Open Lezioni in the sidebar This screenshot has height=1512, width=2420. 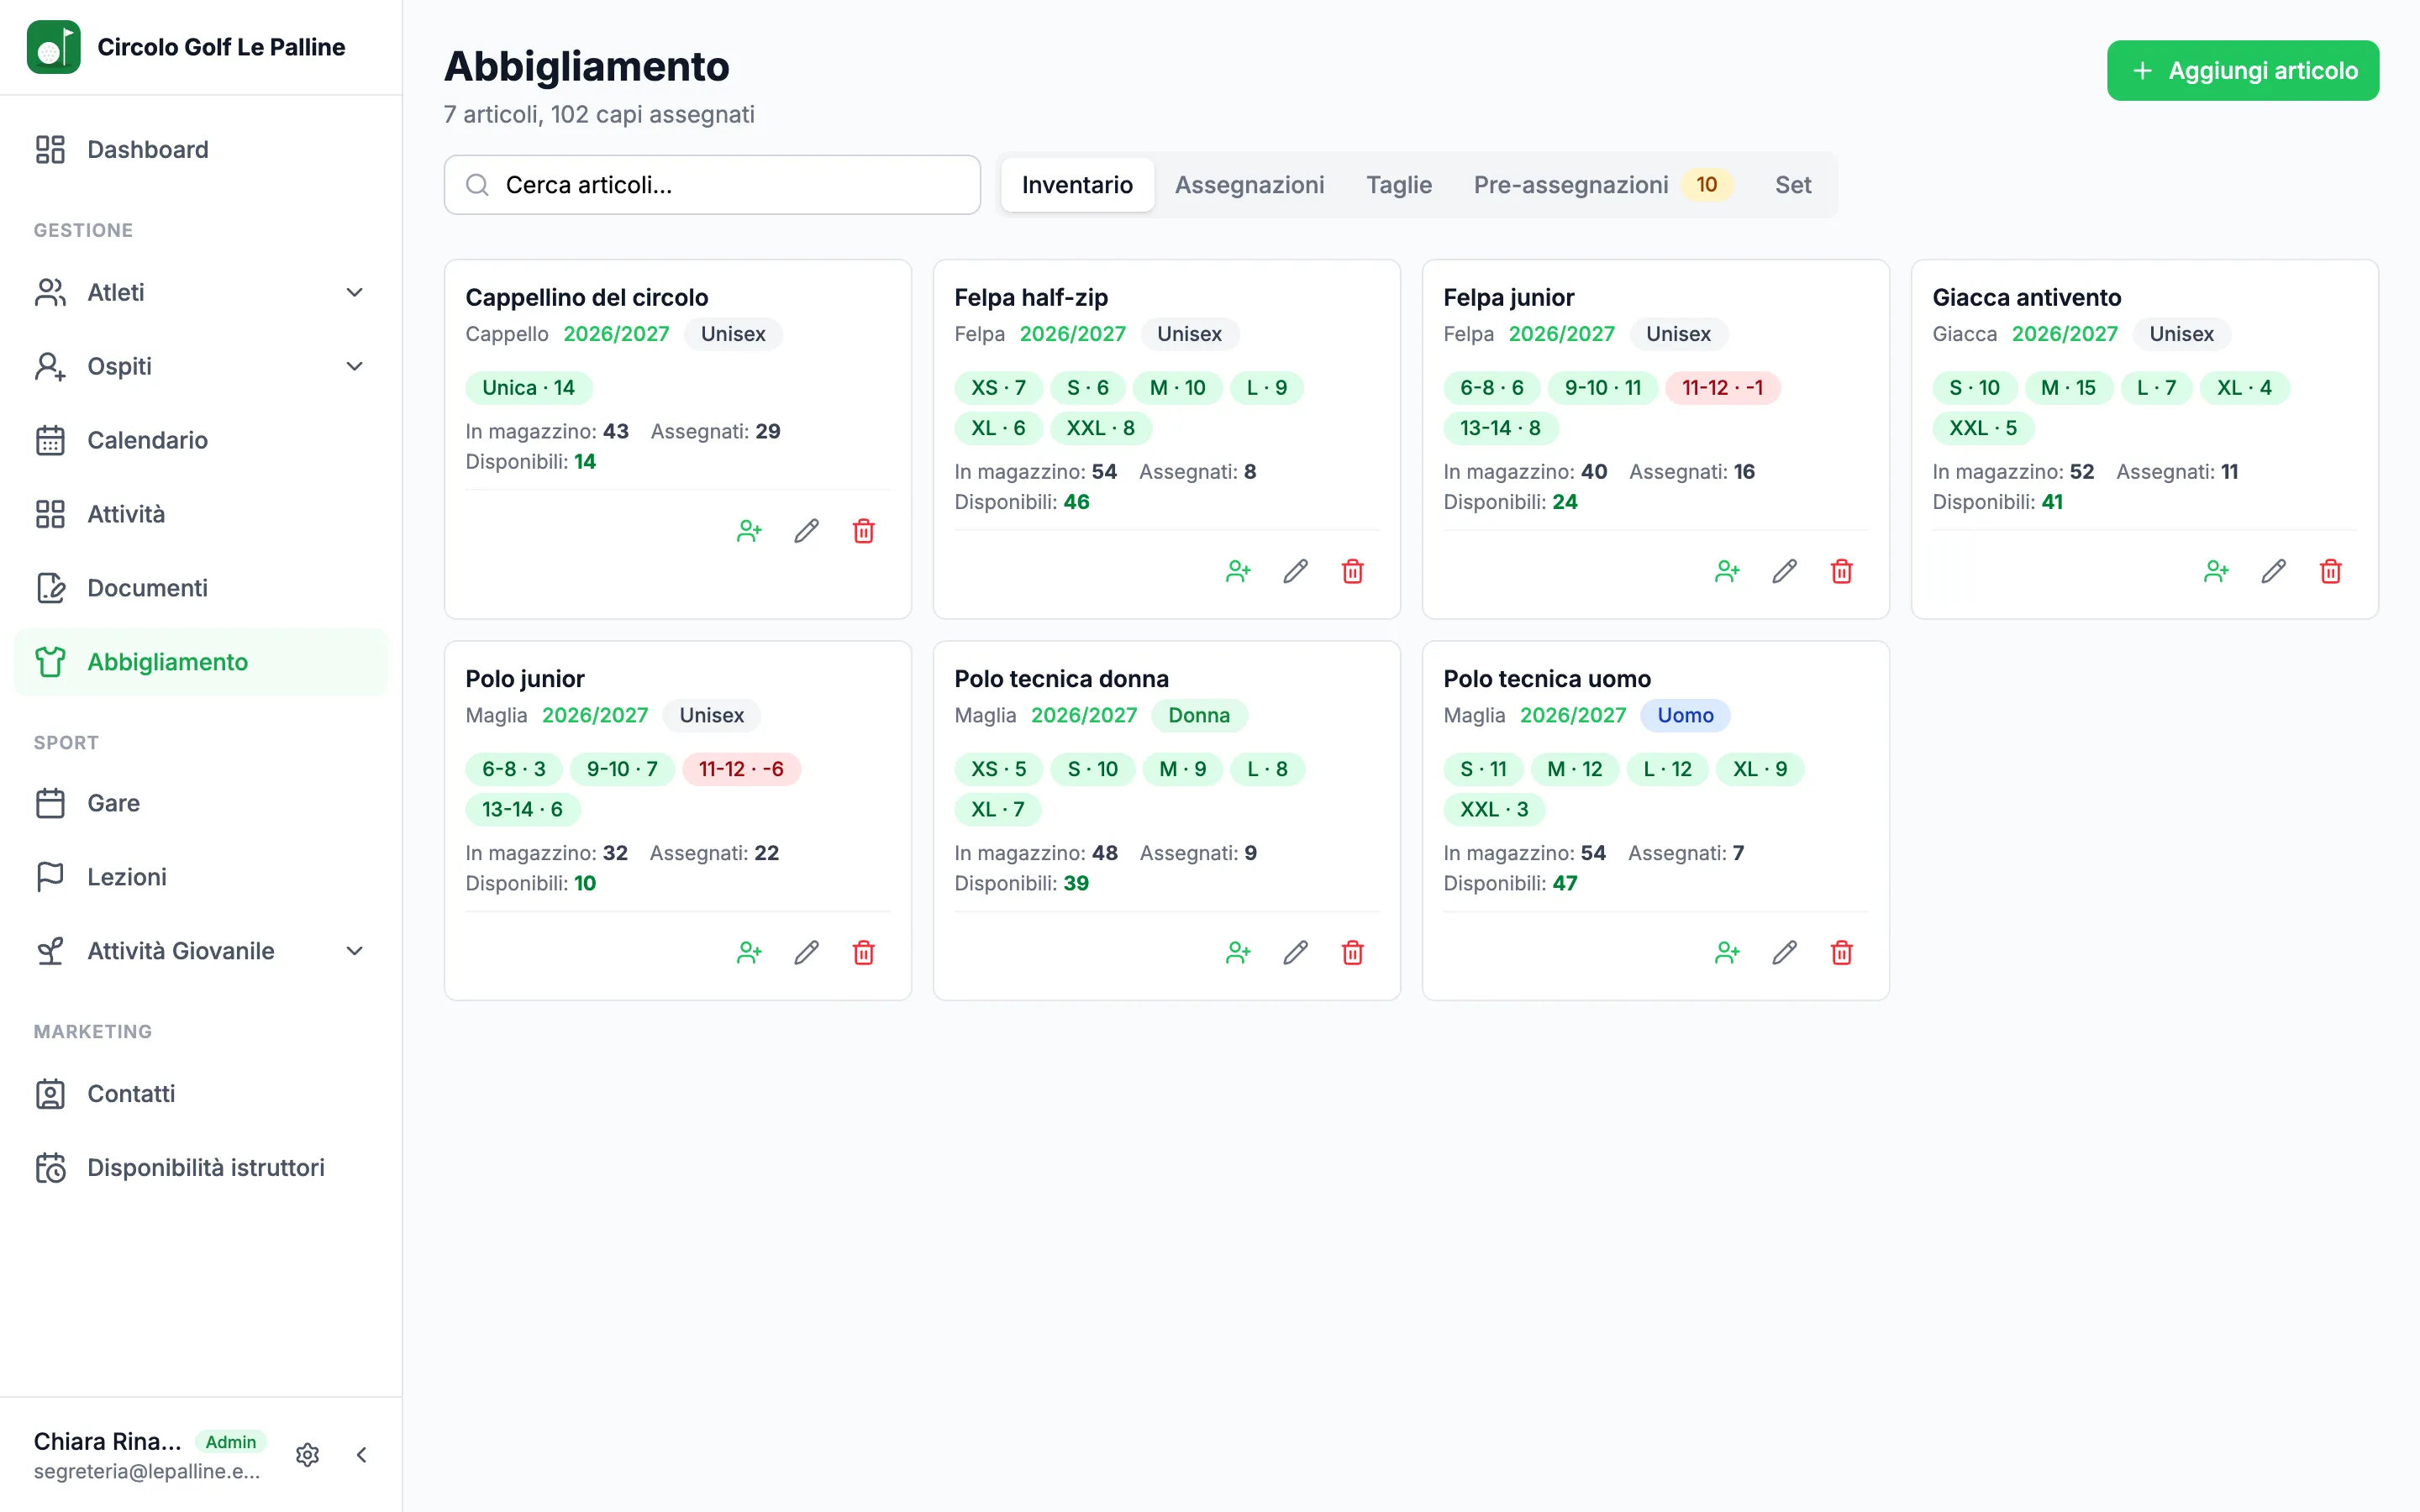click(201, 877)
